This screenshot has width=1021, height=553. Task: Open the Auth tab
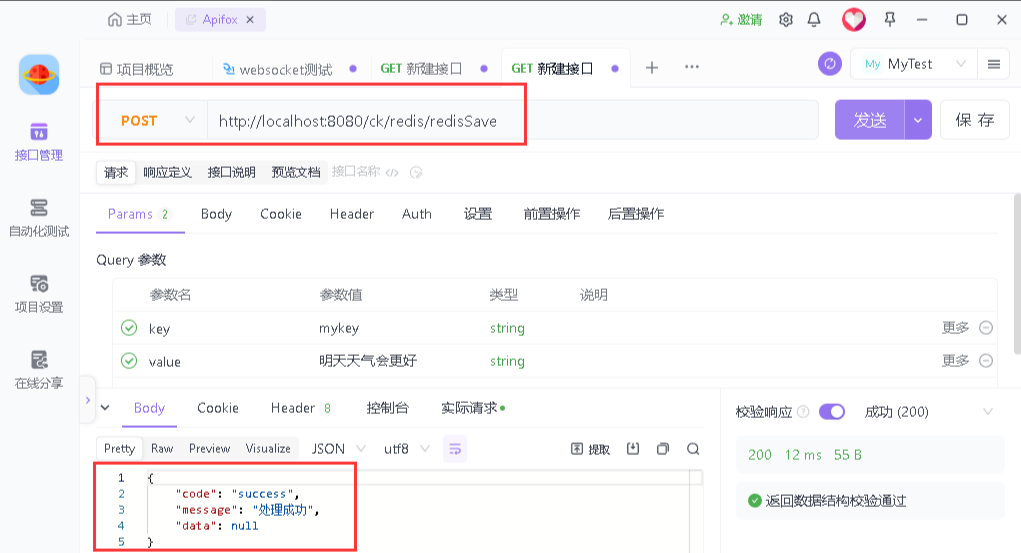click(x=417, y=214)
